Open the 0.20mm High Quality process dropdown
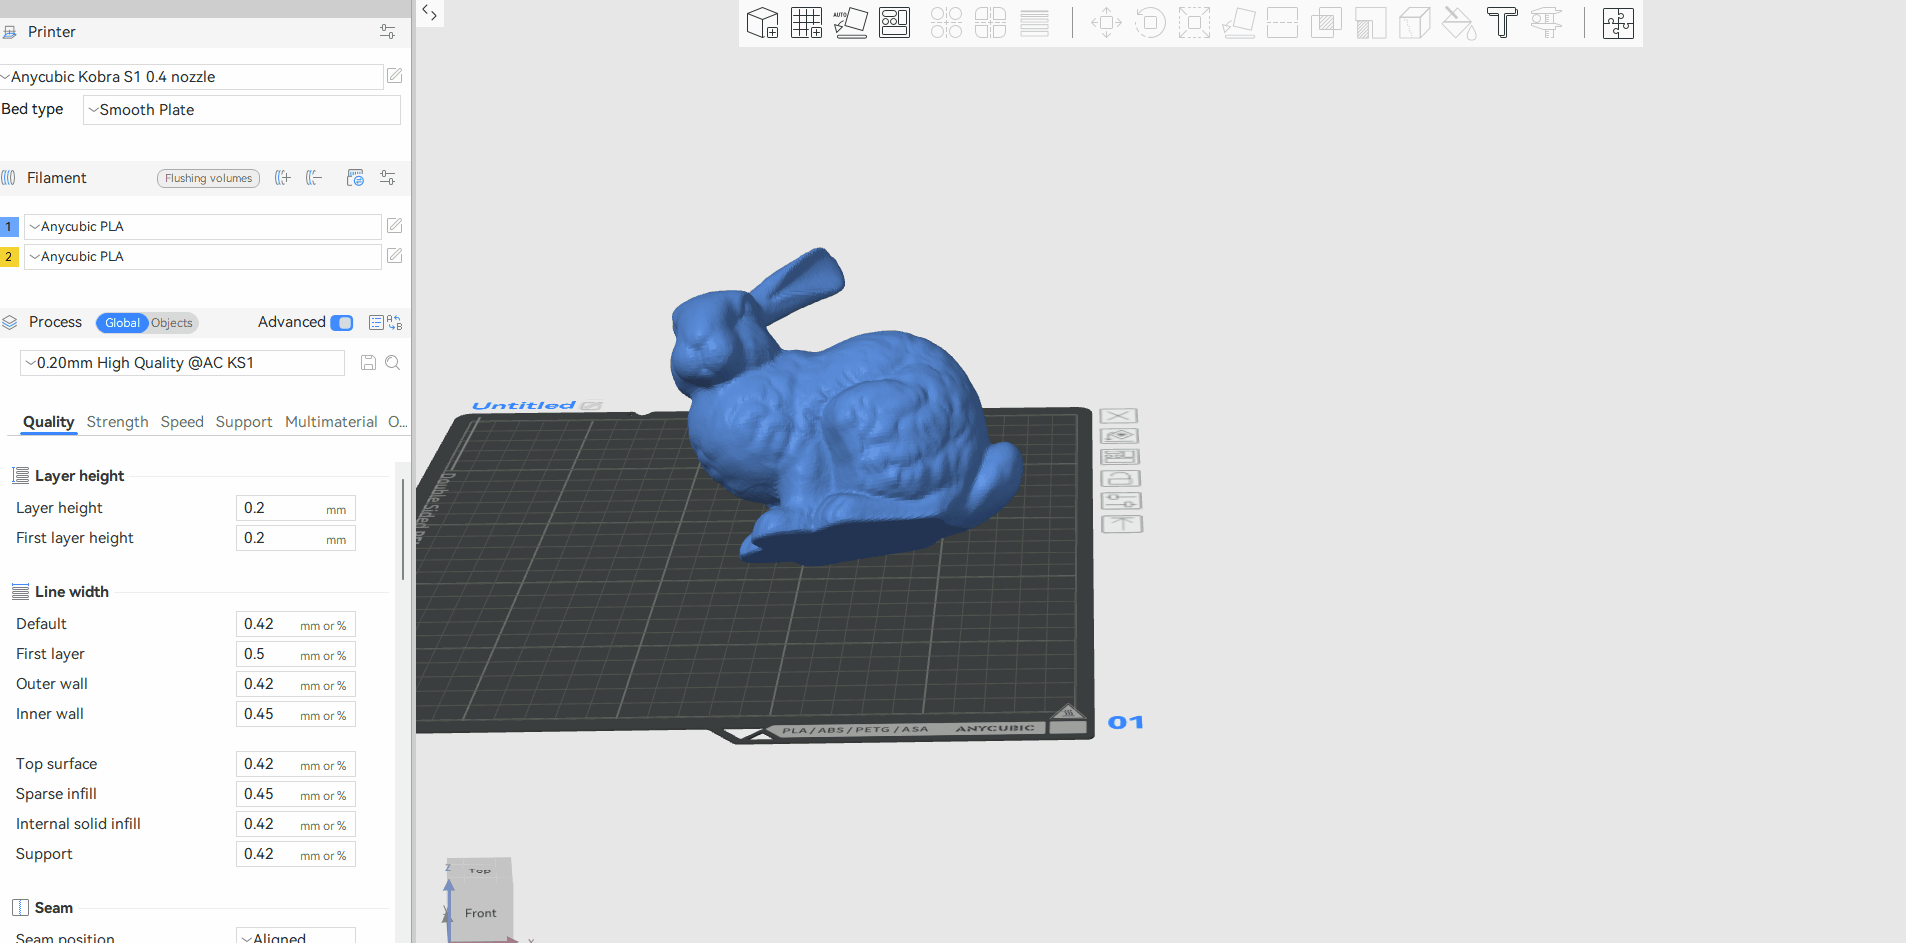Viewport: 1906px width, 943px height. coord(183,363)
